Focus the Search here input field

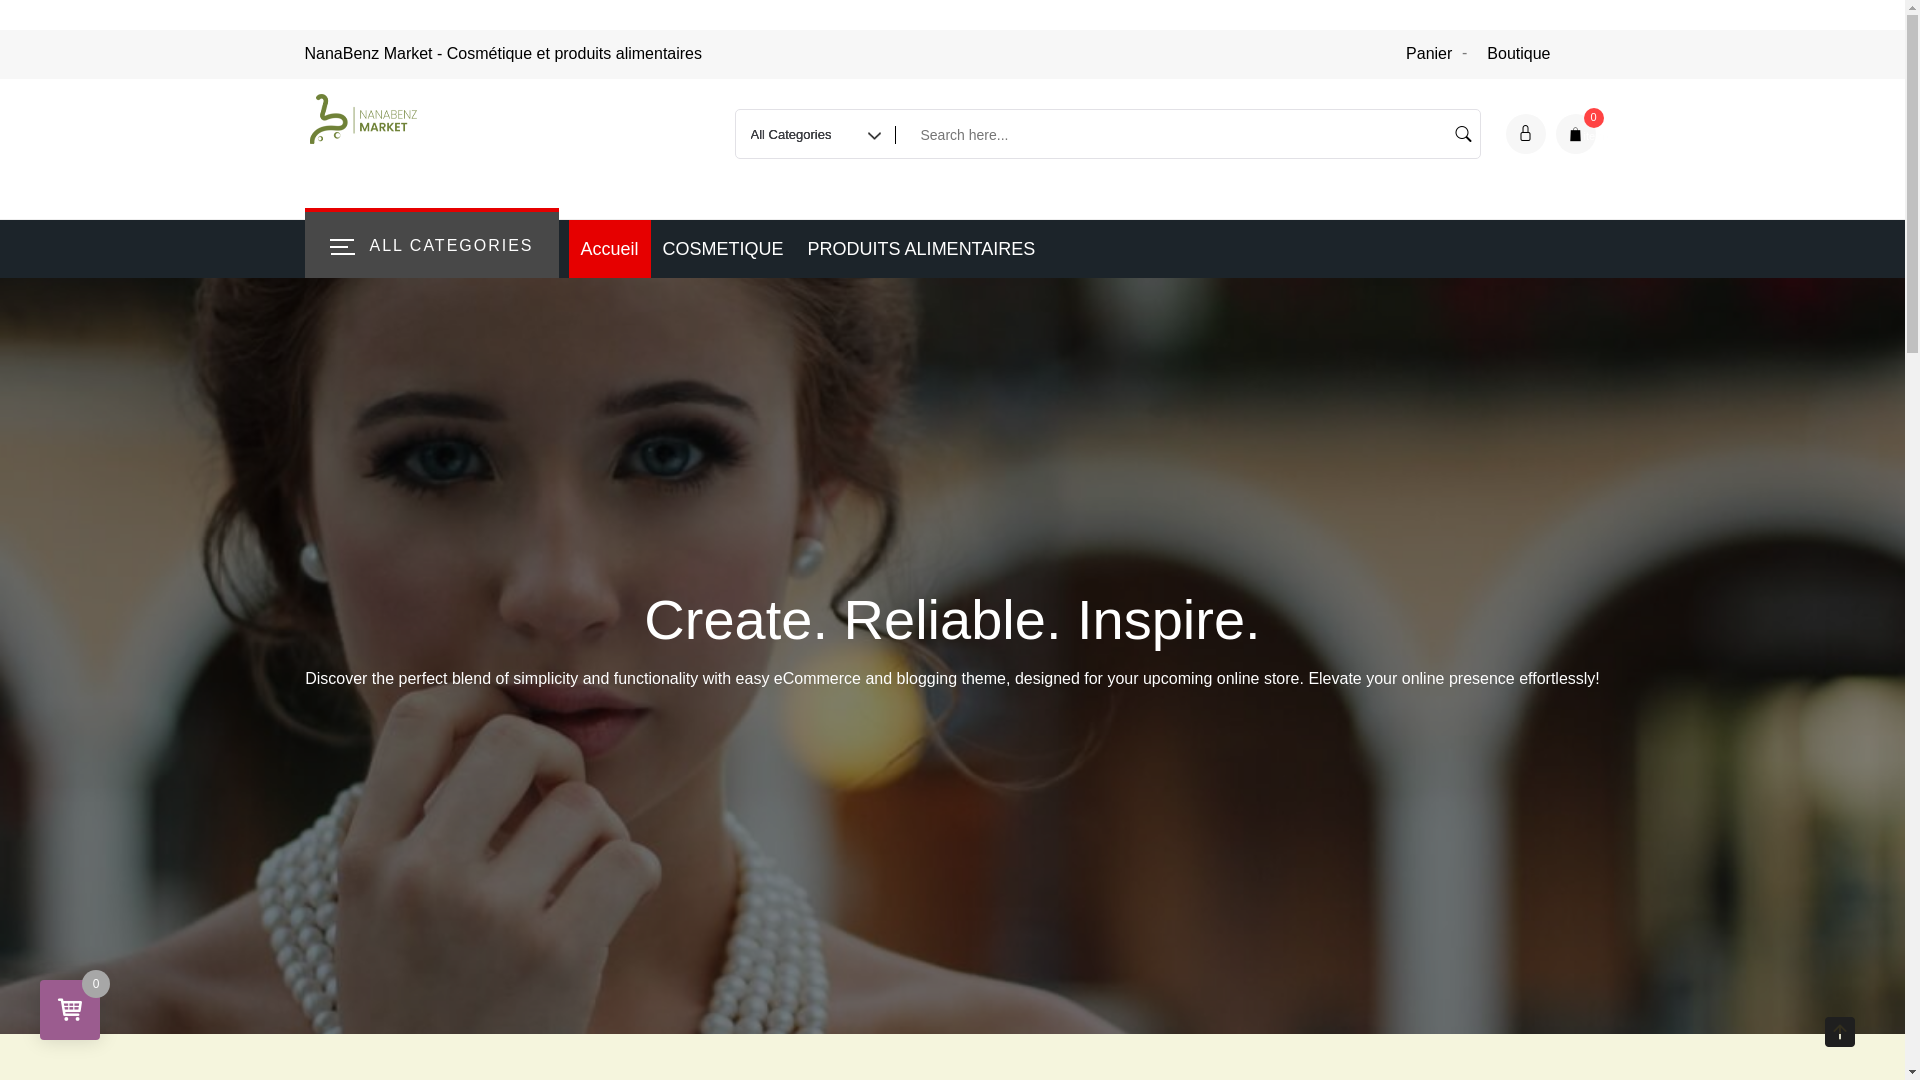(1172, 134)
